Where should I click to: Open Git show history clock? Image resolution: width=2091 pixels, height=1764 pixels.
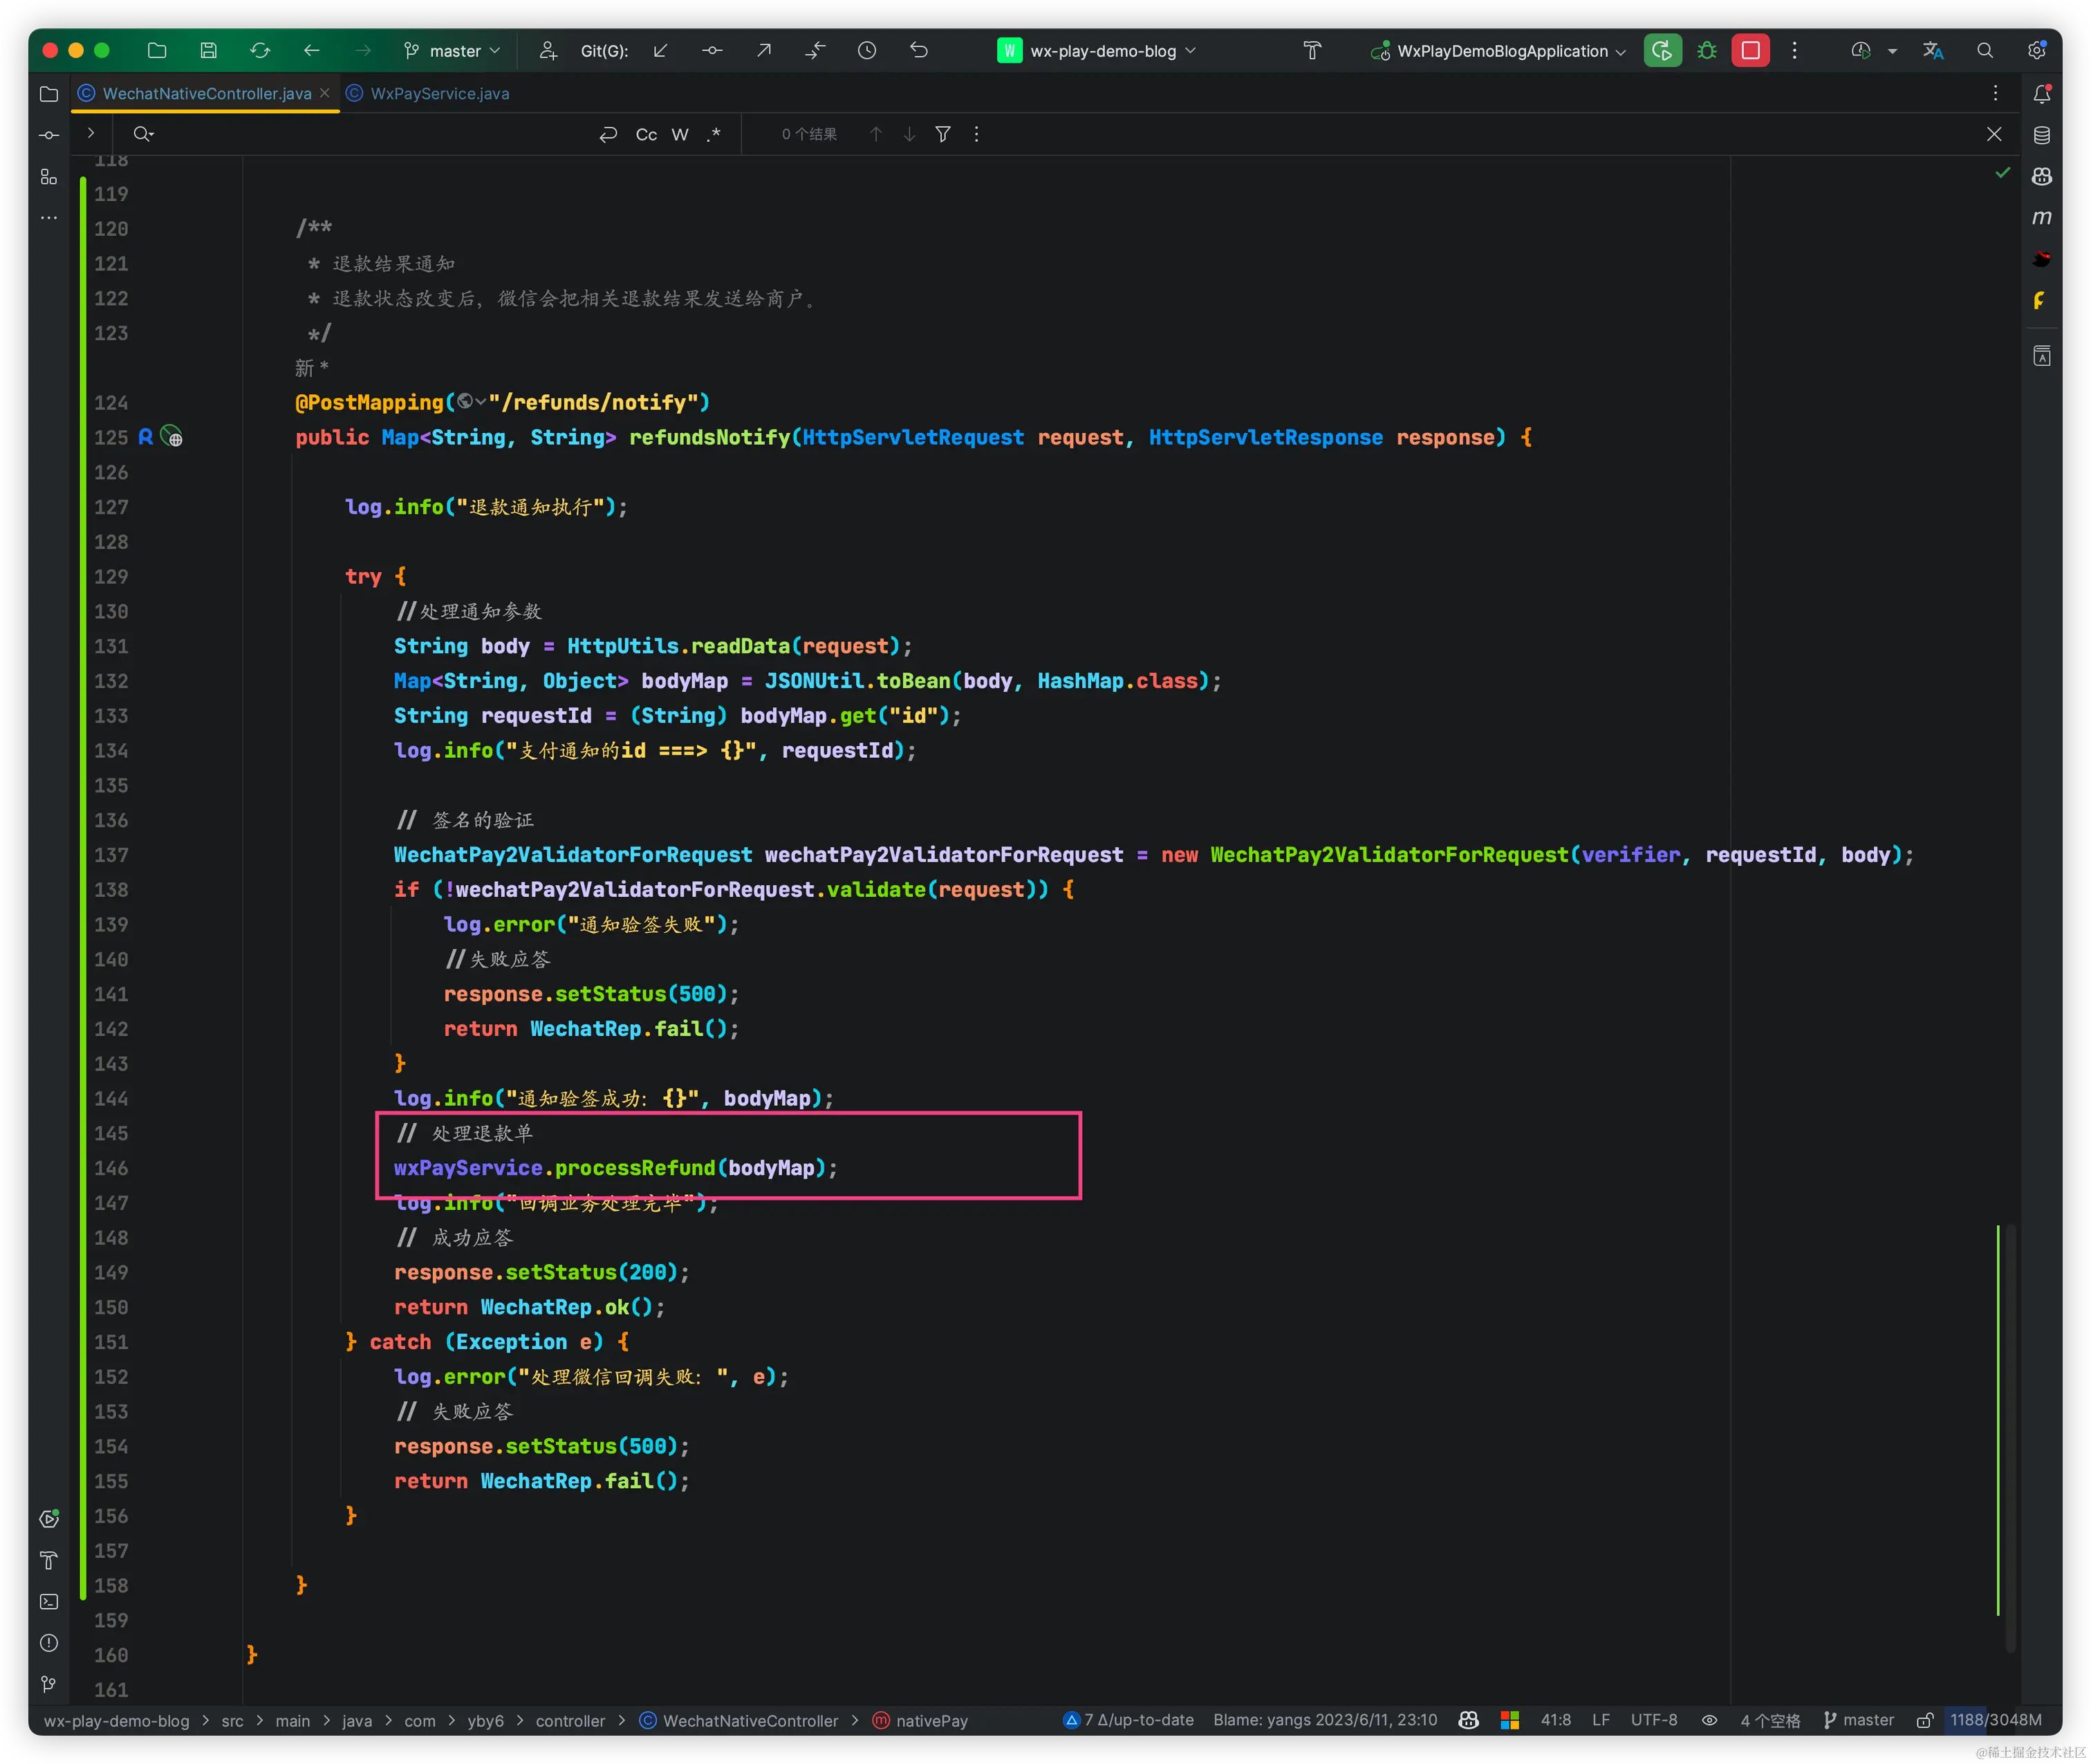867,51
